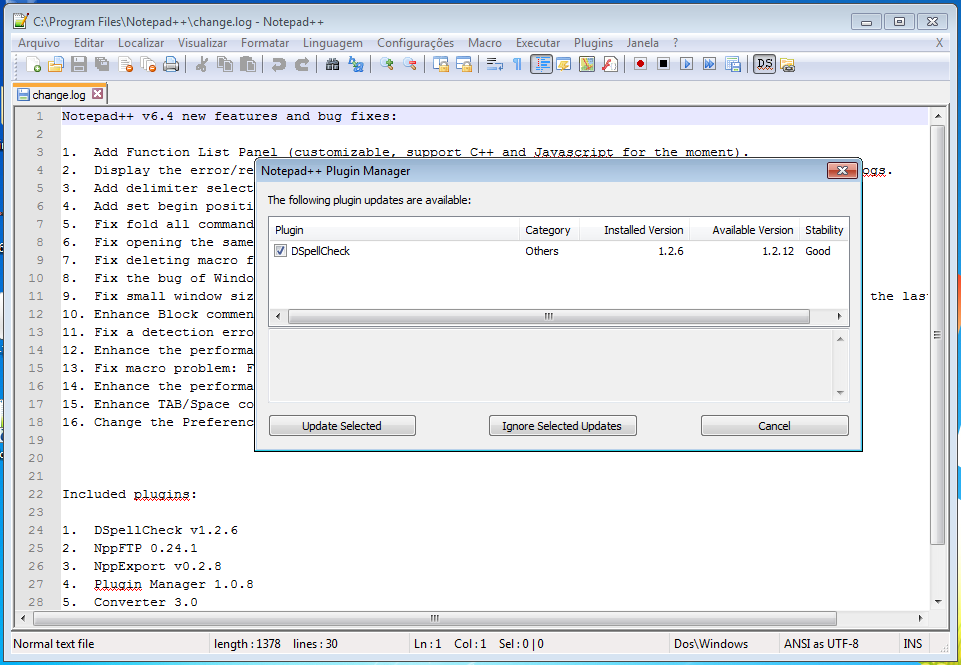Screen dimensions: 961x665
Task: Zoom in using the magnifier icon
Action: point(385,64)
